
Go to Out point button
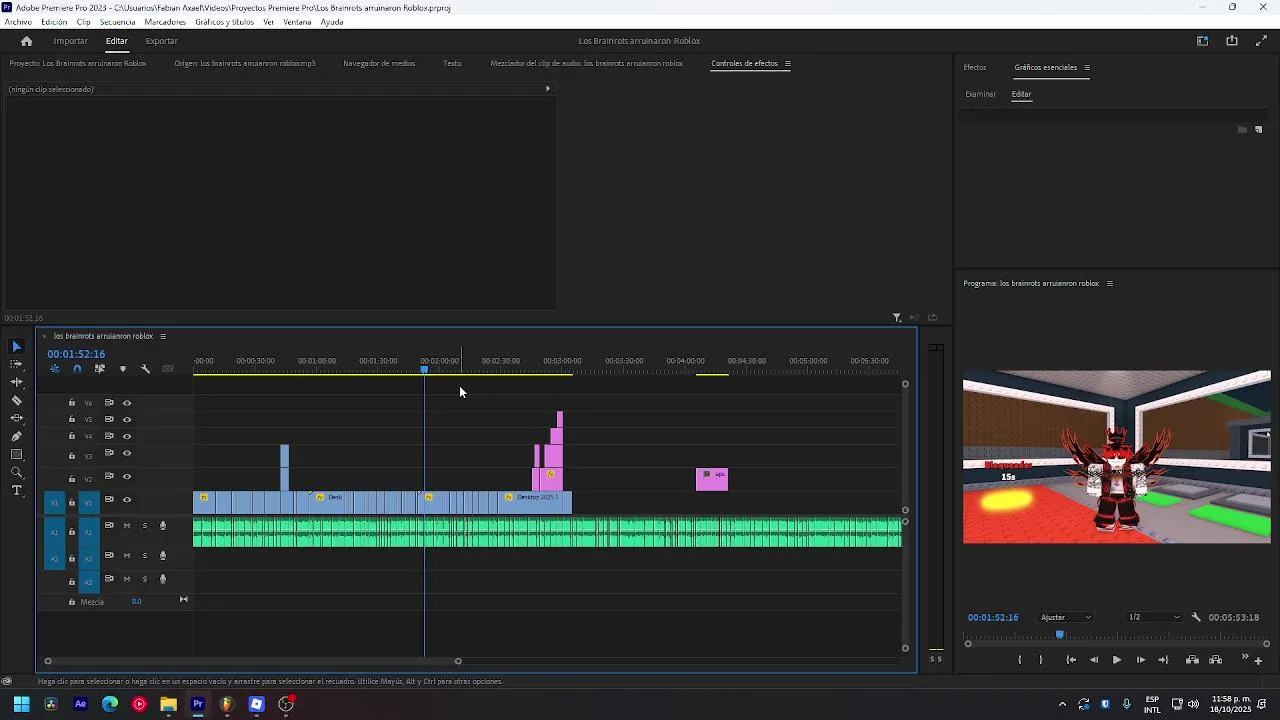click(1163, 660)
